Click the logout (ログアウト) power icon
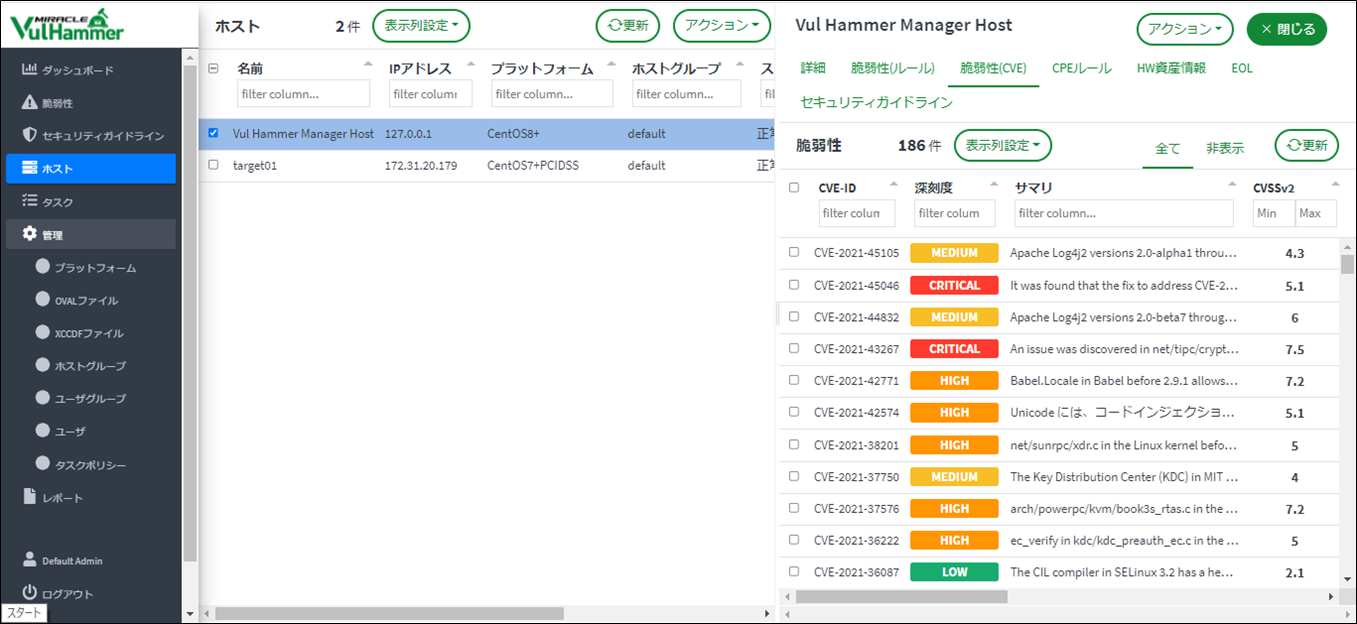 tap(30, 593)
